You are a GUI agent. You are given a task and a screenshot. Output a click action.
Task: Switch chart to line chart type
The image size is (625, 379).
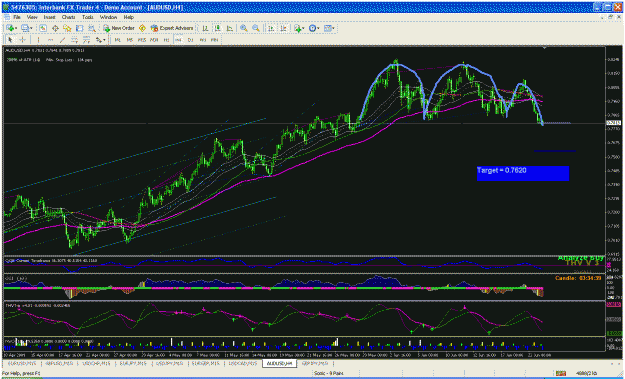(x=230, y=28)
